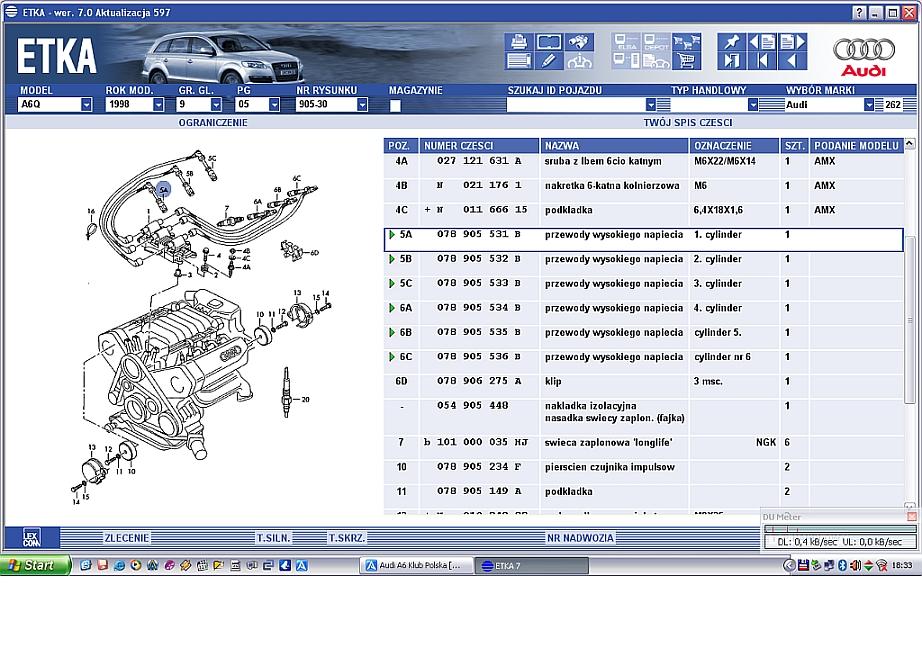922x648 pixels.
Task: Click the highlighted 5A marker in diagram
Action: 163,189
